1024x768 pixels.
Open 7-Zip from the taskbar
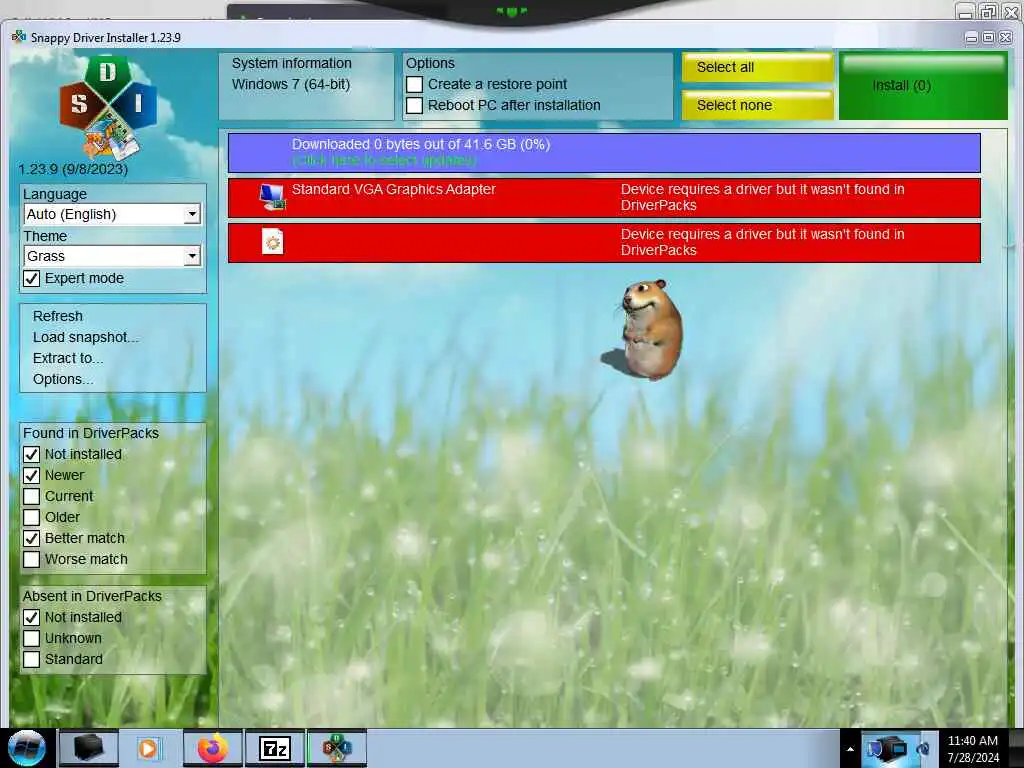[274, 748]
